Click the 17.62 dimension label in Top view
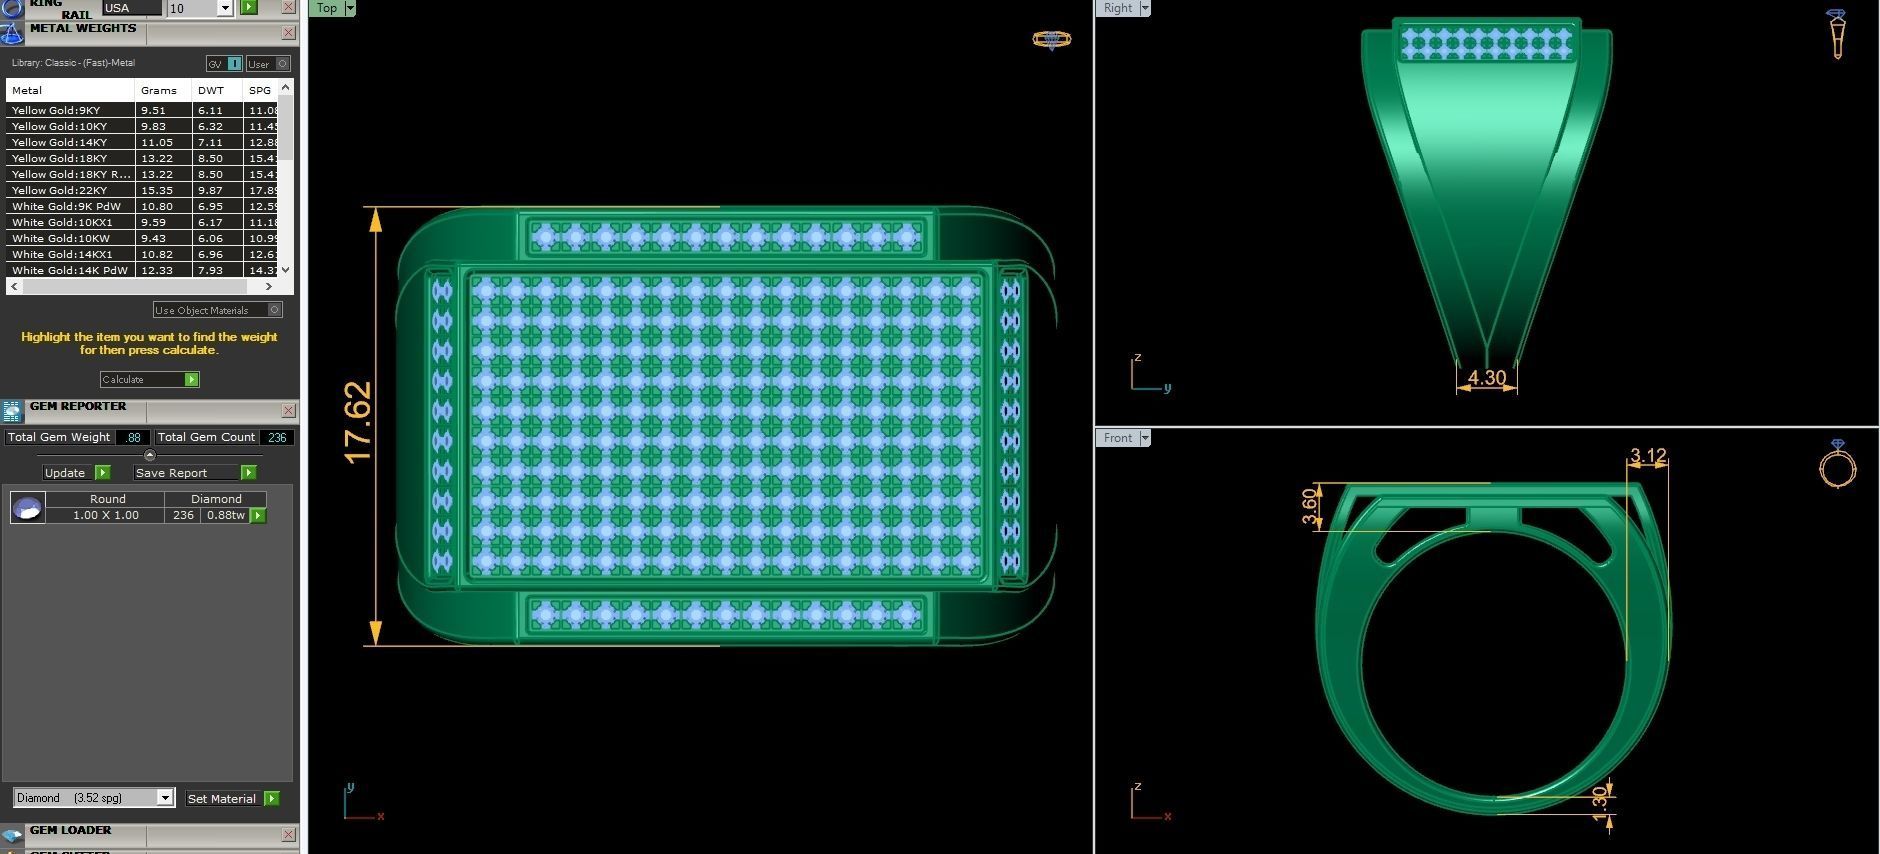 [x=358, y=423]
